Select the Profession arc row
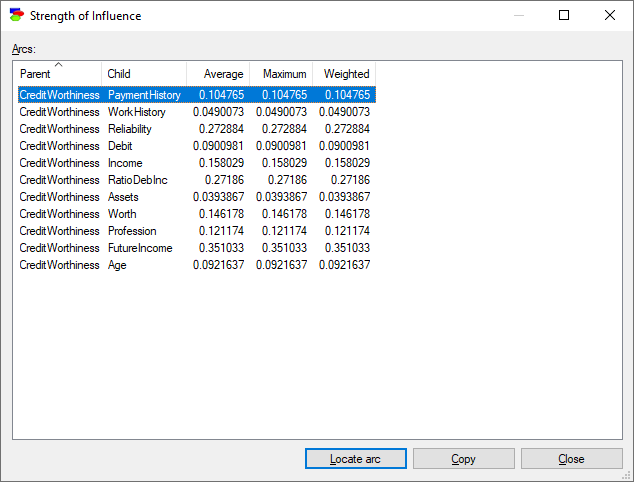The width and height of the screenshot is (634, 482). coord(197,230)
